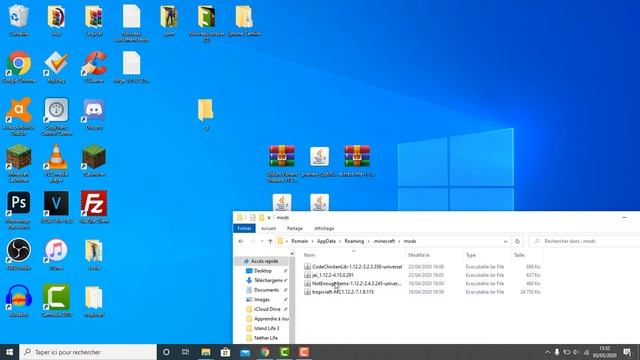Select the Java jar icon between the archives
640x360 pixels.
(x=319, y=161)
